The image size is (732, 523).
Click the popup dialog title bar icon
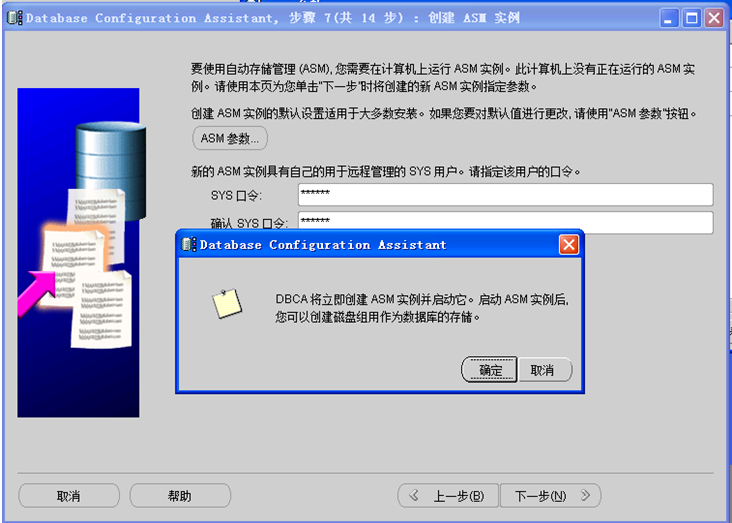point(189,244)
